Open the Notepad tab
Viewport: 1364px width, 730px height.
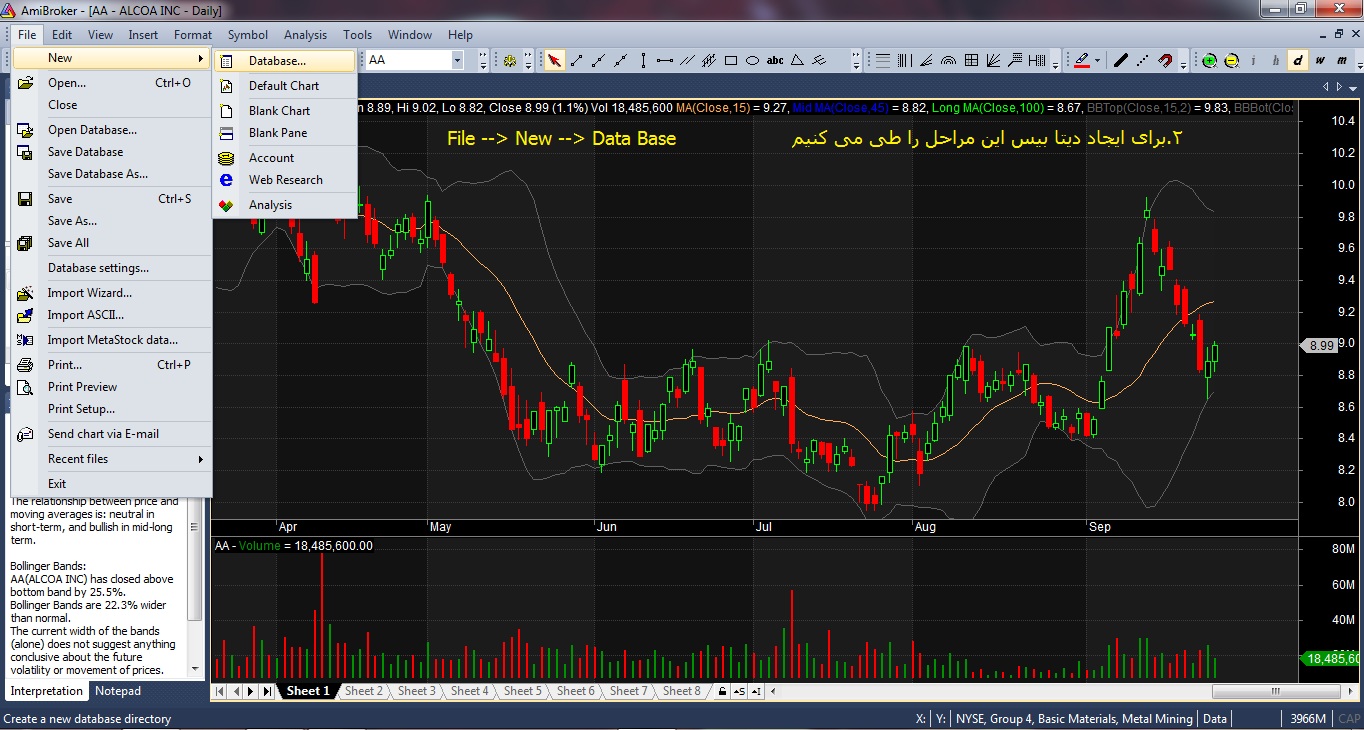[x=118, y=691]
